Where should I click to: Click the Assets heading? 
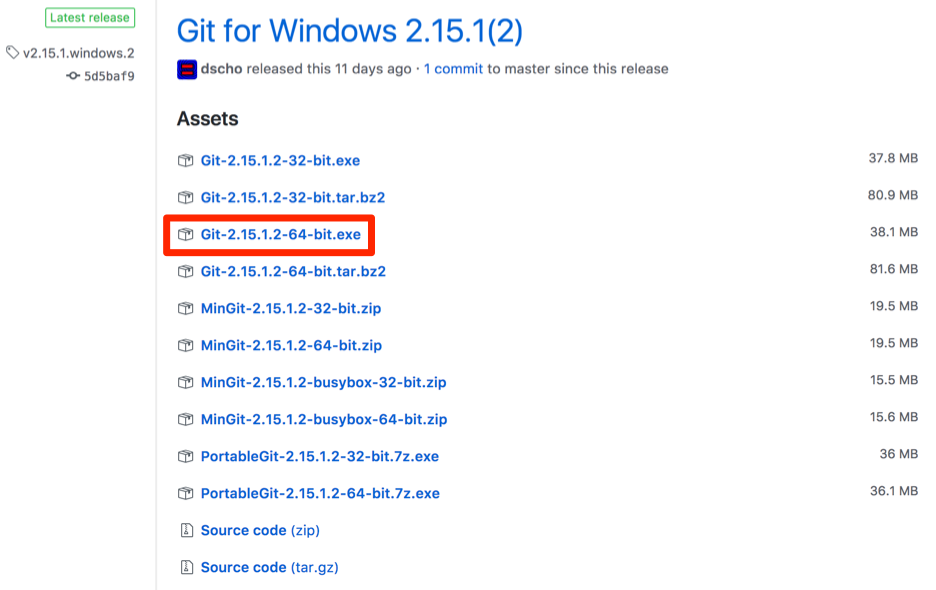click(x=208, y=119)
